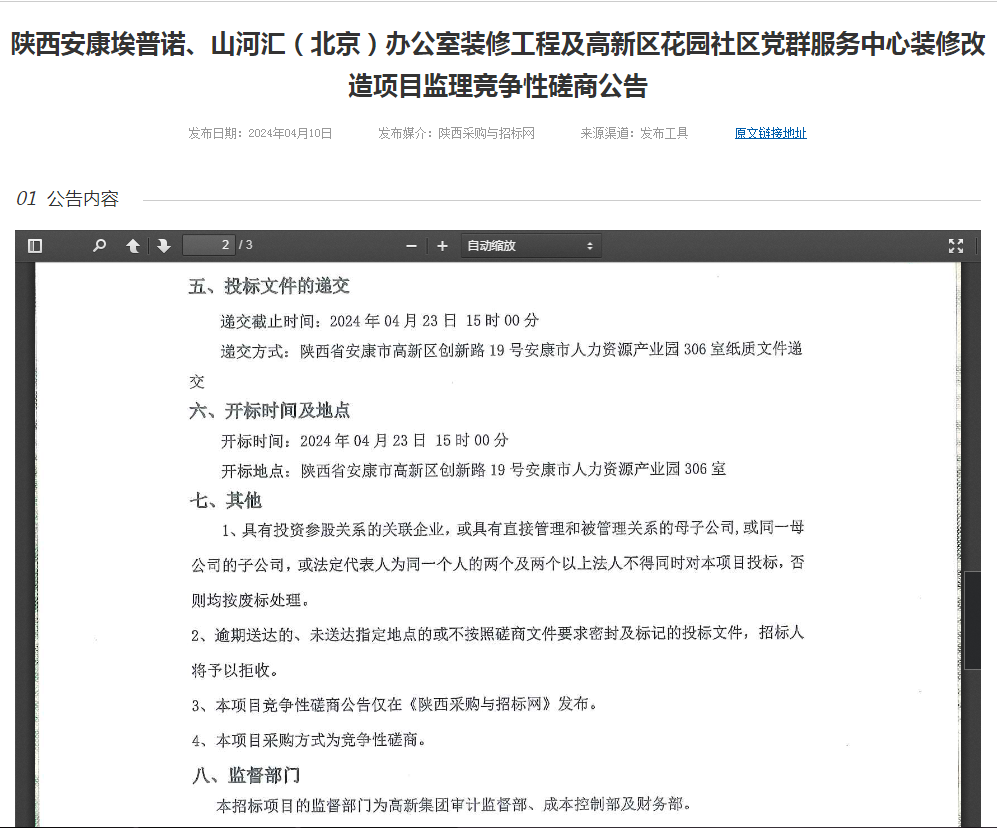
Task: Click the line 3、本项目竞争性磋商公告仅在
Action: 394,705
